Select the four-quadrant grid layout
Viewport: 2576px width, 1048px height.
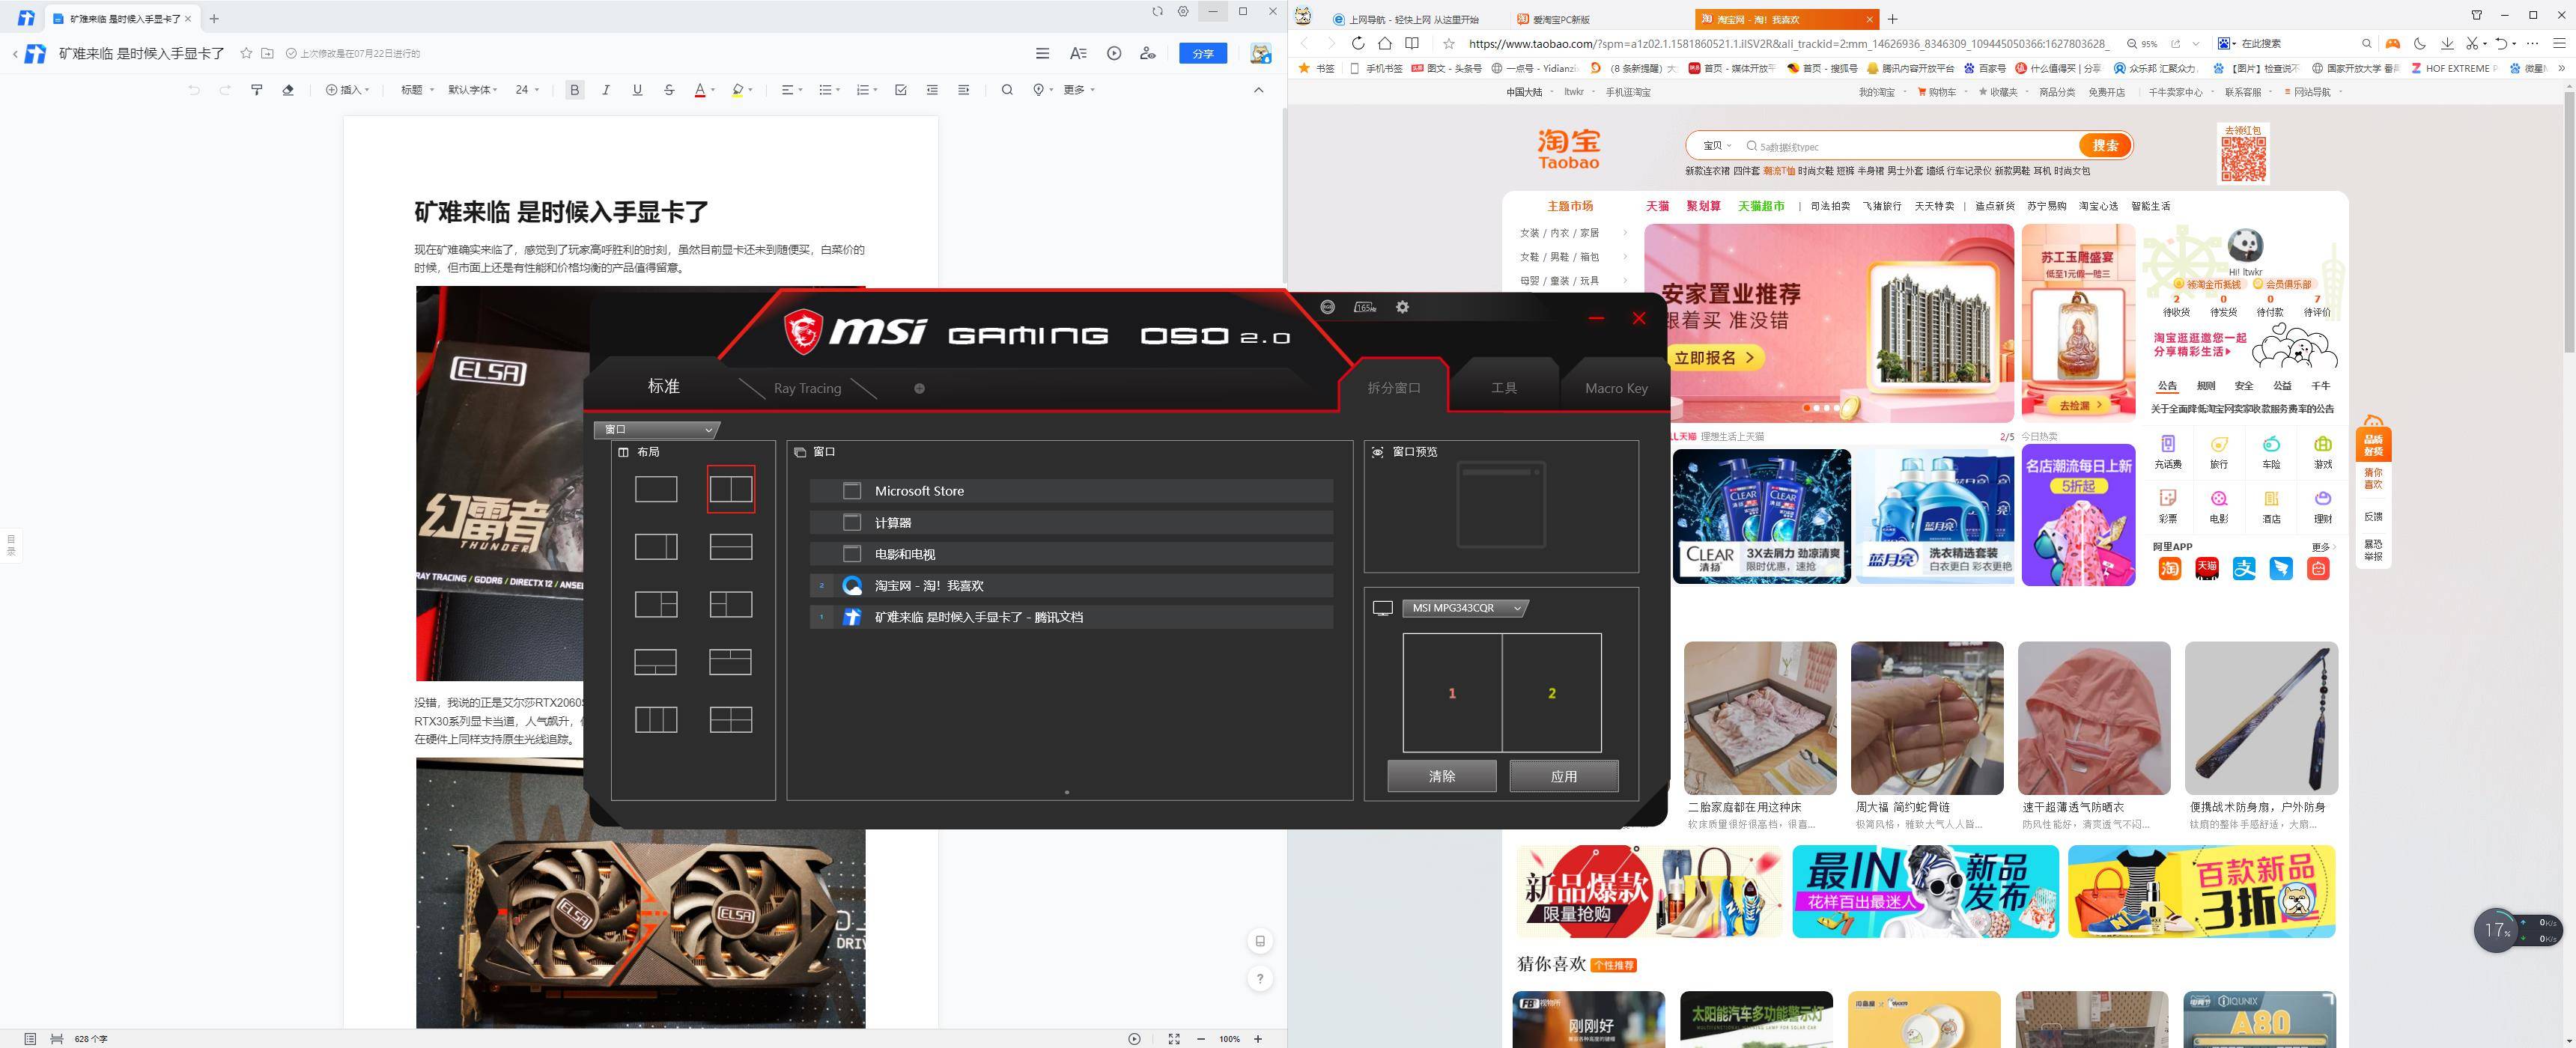tap(730, 719)
